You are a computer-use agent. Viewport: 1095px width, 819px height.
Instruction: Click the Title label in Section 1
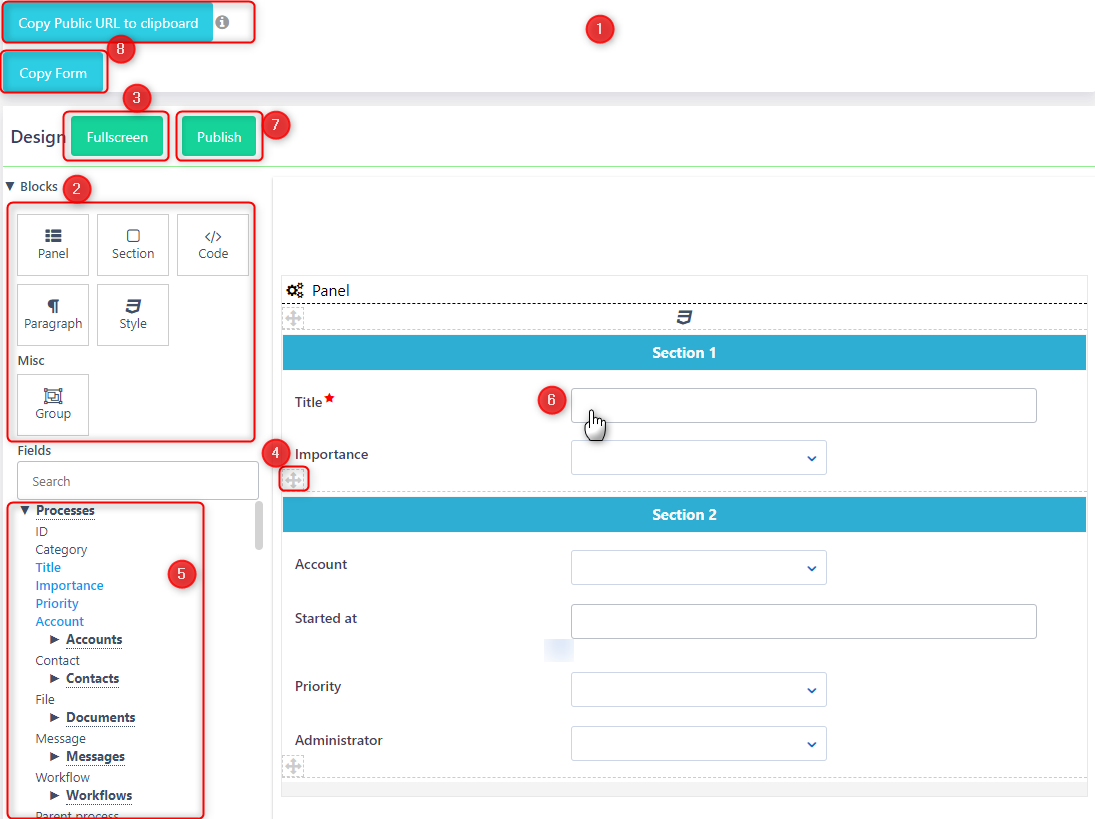click(308, 402)
